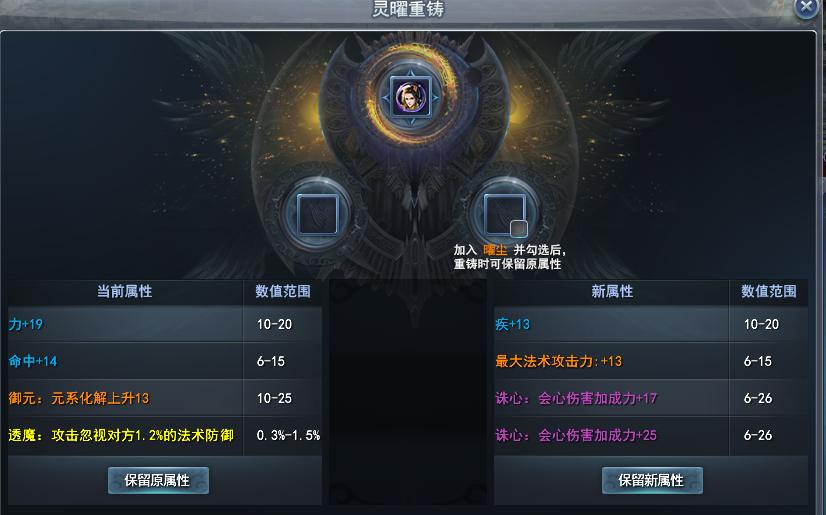Click the character portrait icon in center ring
826x515 pixels.
point(410,97)
